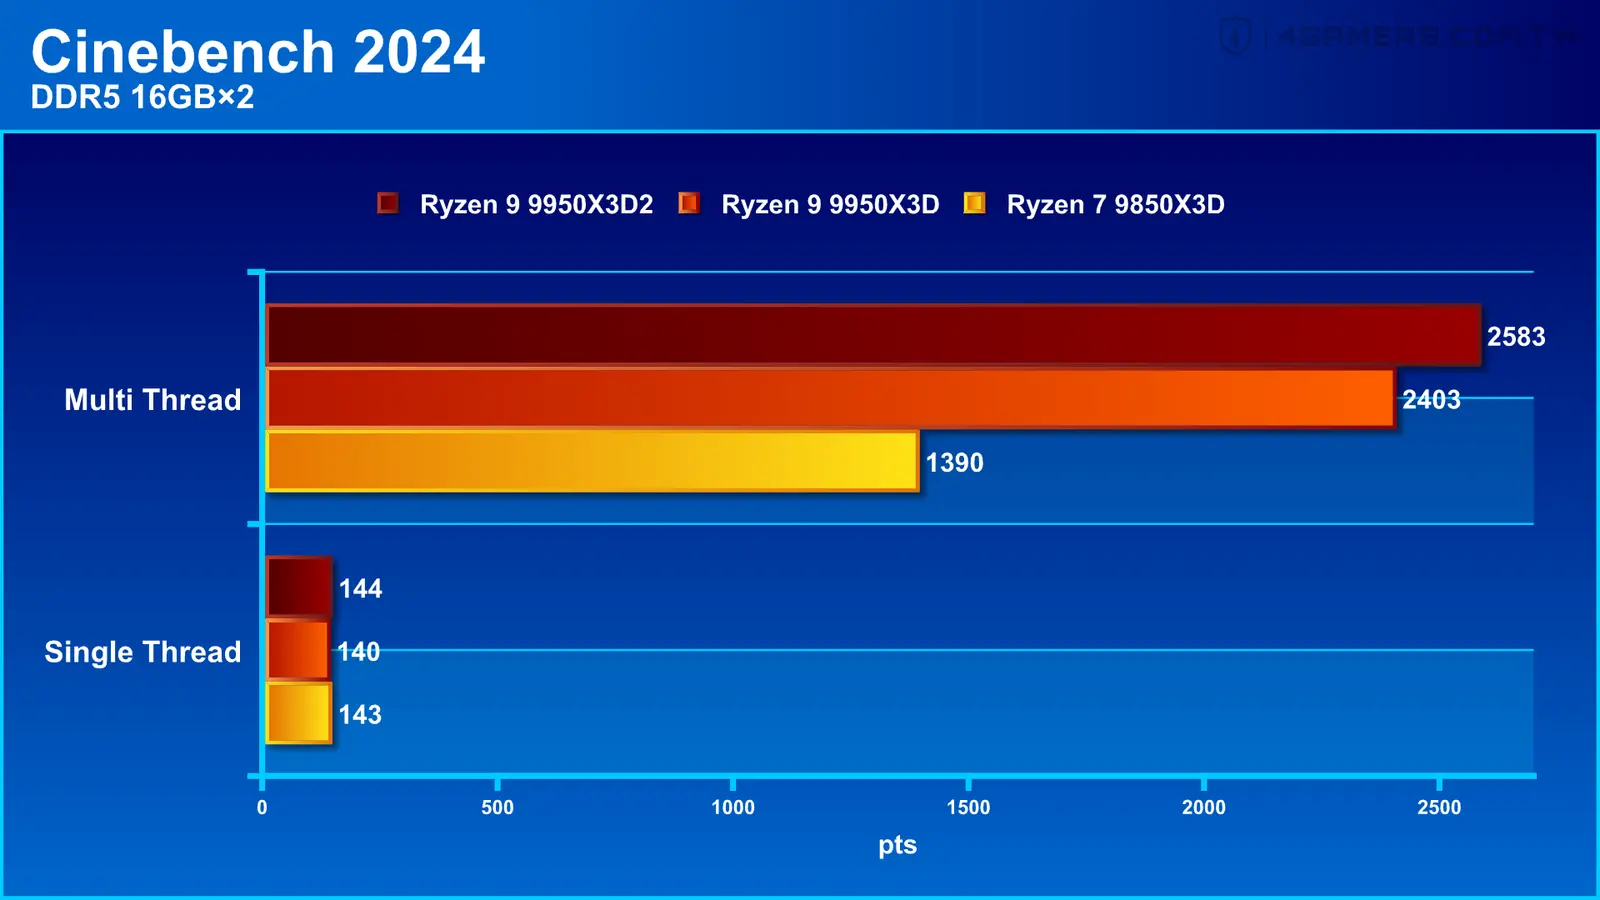
Task: Click the "500" x-axis tick label
Action: (497, 807)
